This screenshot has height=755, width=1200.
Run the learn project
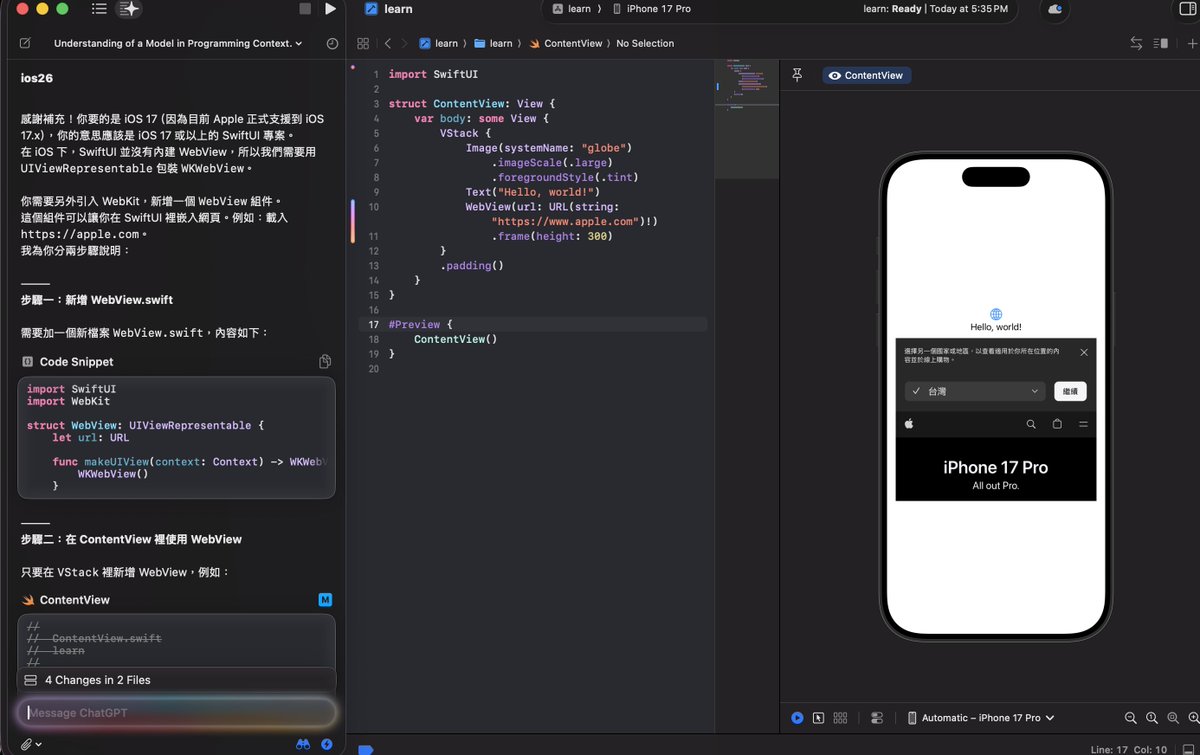point(331,9)
